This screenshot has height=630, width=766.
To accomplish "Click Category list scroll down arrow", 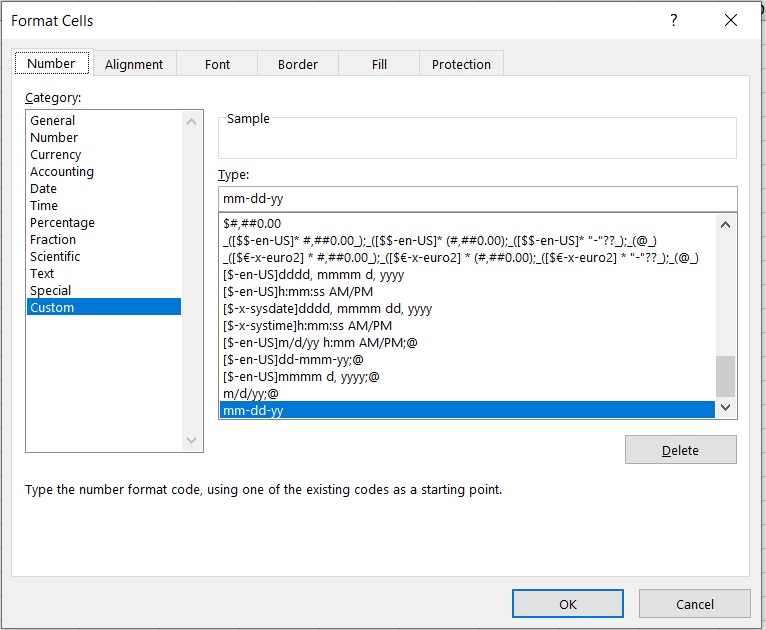I will (192, 440).
